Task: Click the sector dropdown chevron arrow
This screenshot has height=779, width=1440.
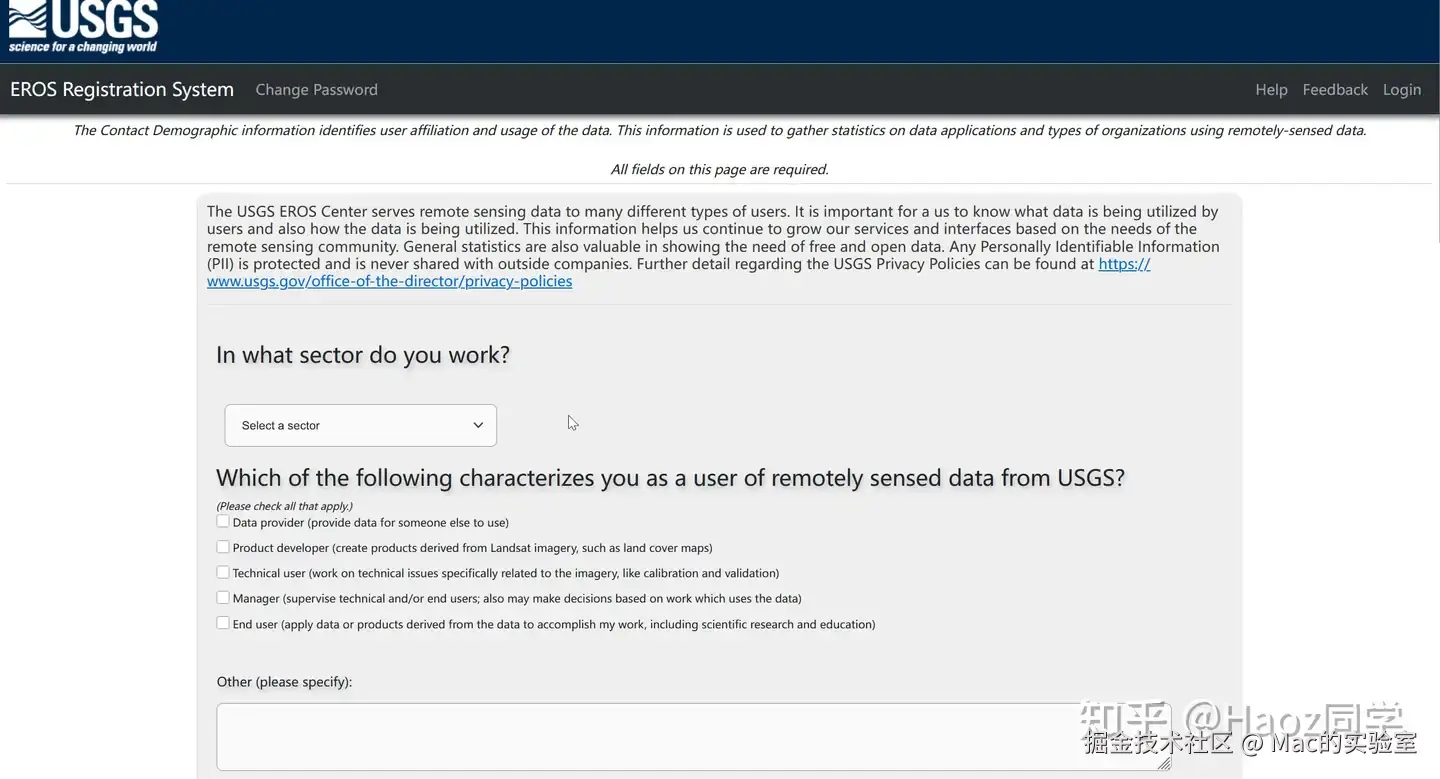Action: pyautogui.click(x=478, y=425)
